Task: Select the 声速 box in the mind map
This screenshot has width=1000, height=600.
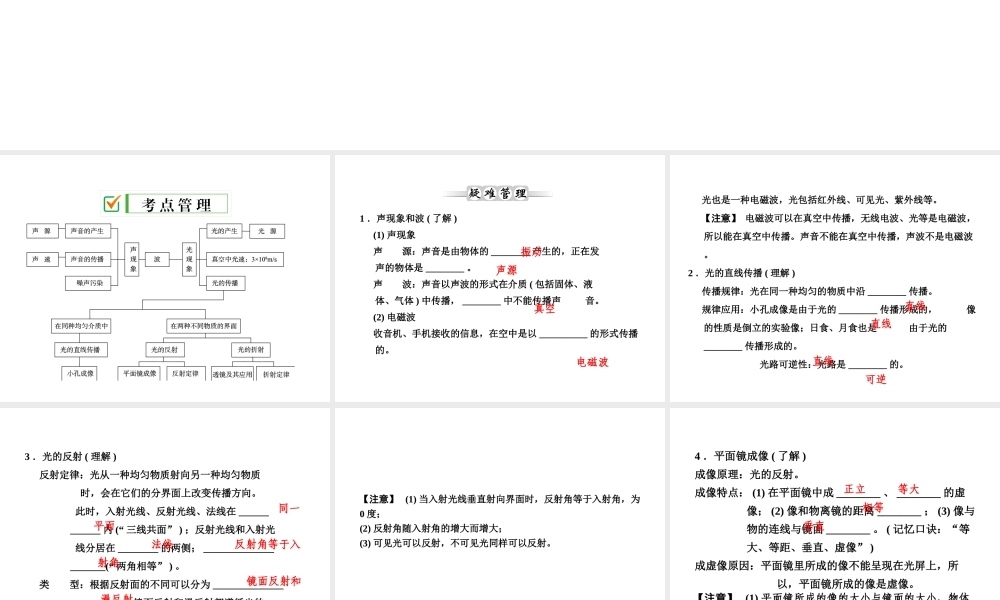Action: point(42,259)
